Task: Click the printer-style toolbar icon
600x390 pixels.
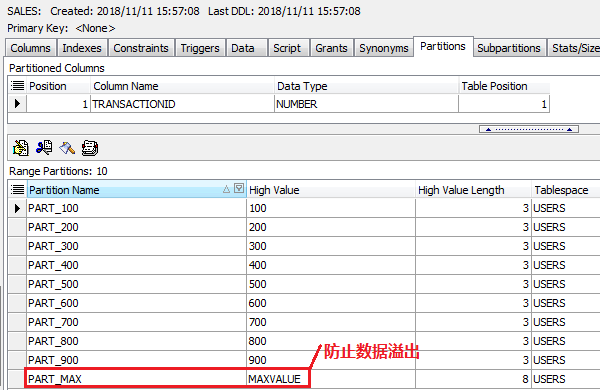Action: coord(90,148)
